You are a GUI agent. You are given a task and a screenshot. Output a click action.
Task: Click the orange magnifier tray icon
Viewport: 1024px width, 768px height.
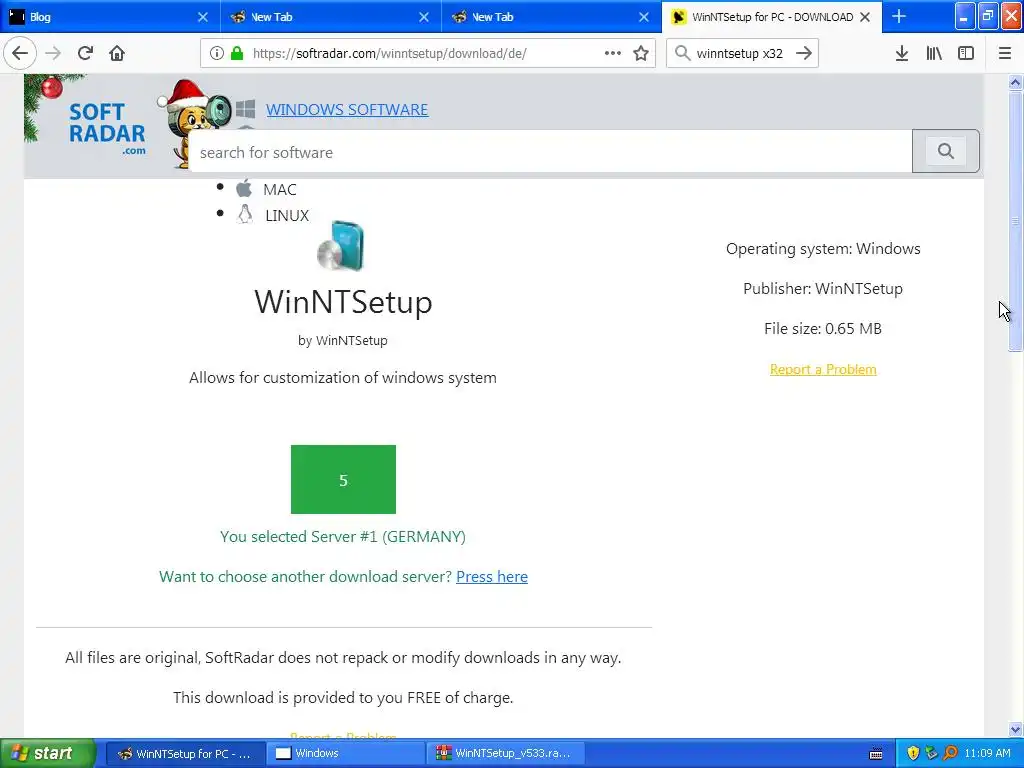(950, 753)
